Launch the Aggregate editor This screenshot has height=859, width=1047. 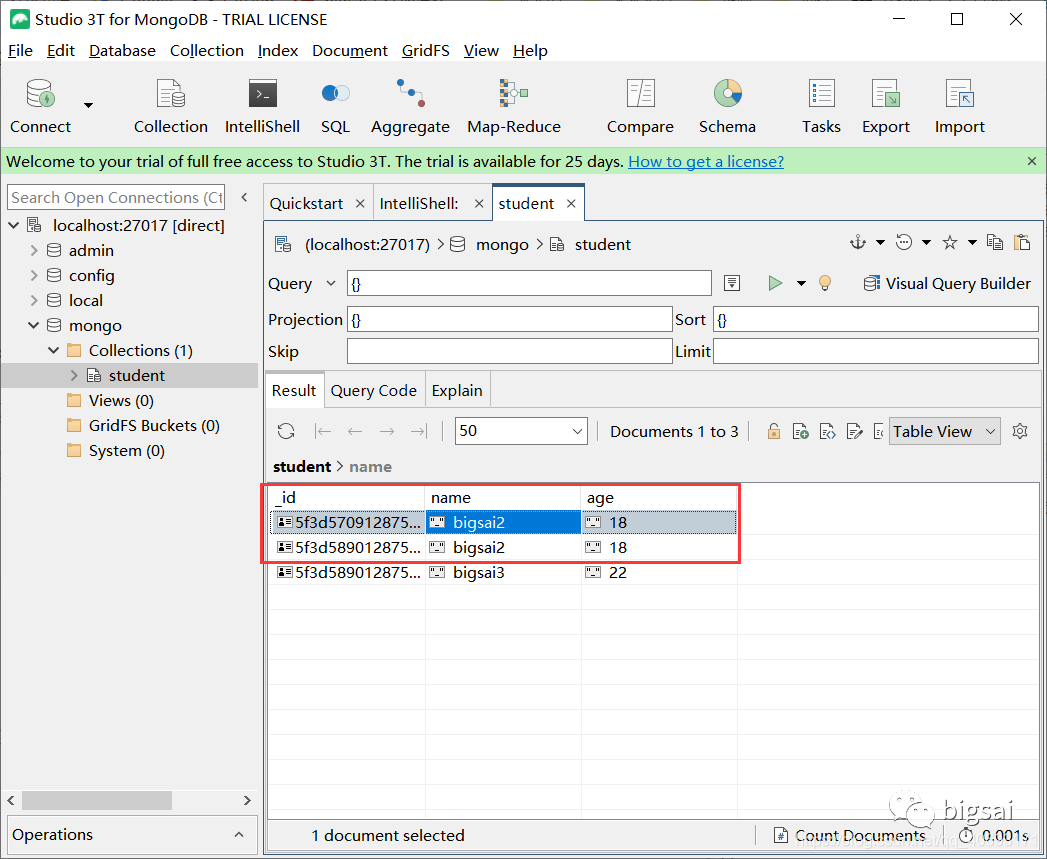pos(410,106)
